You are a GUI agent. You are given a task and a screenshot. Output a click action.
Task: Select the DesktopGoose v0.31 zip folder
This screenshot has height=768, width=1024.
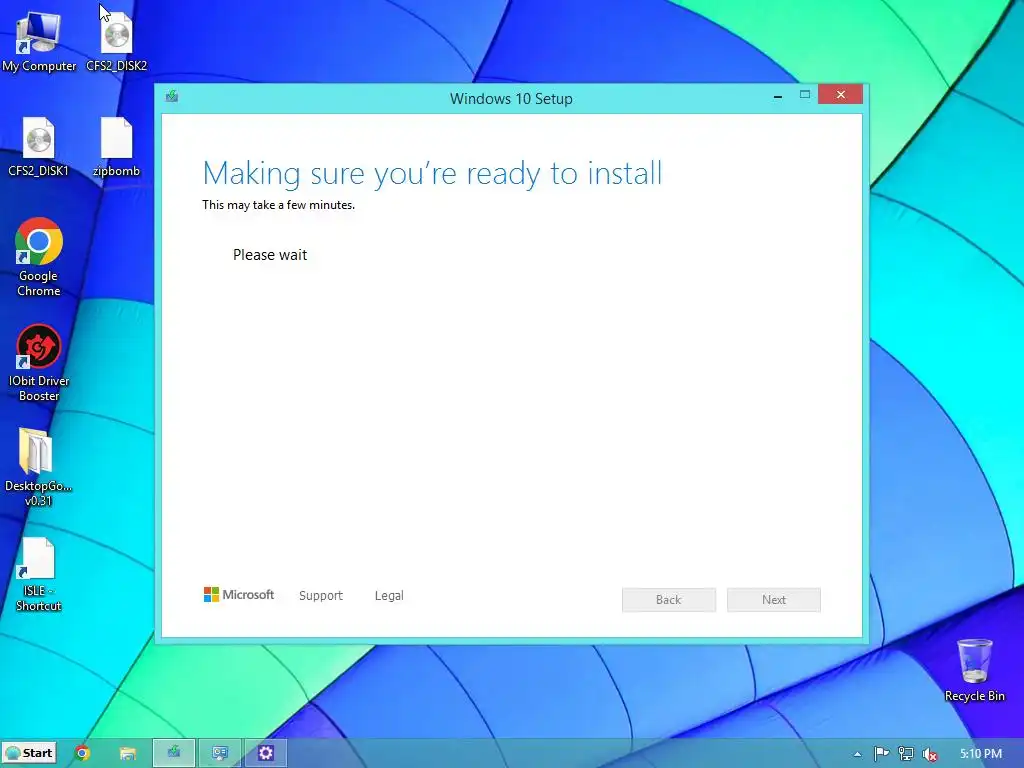coord(39,467)
